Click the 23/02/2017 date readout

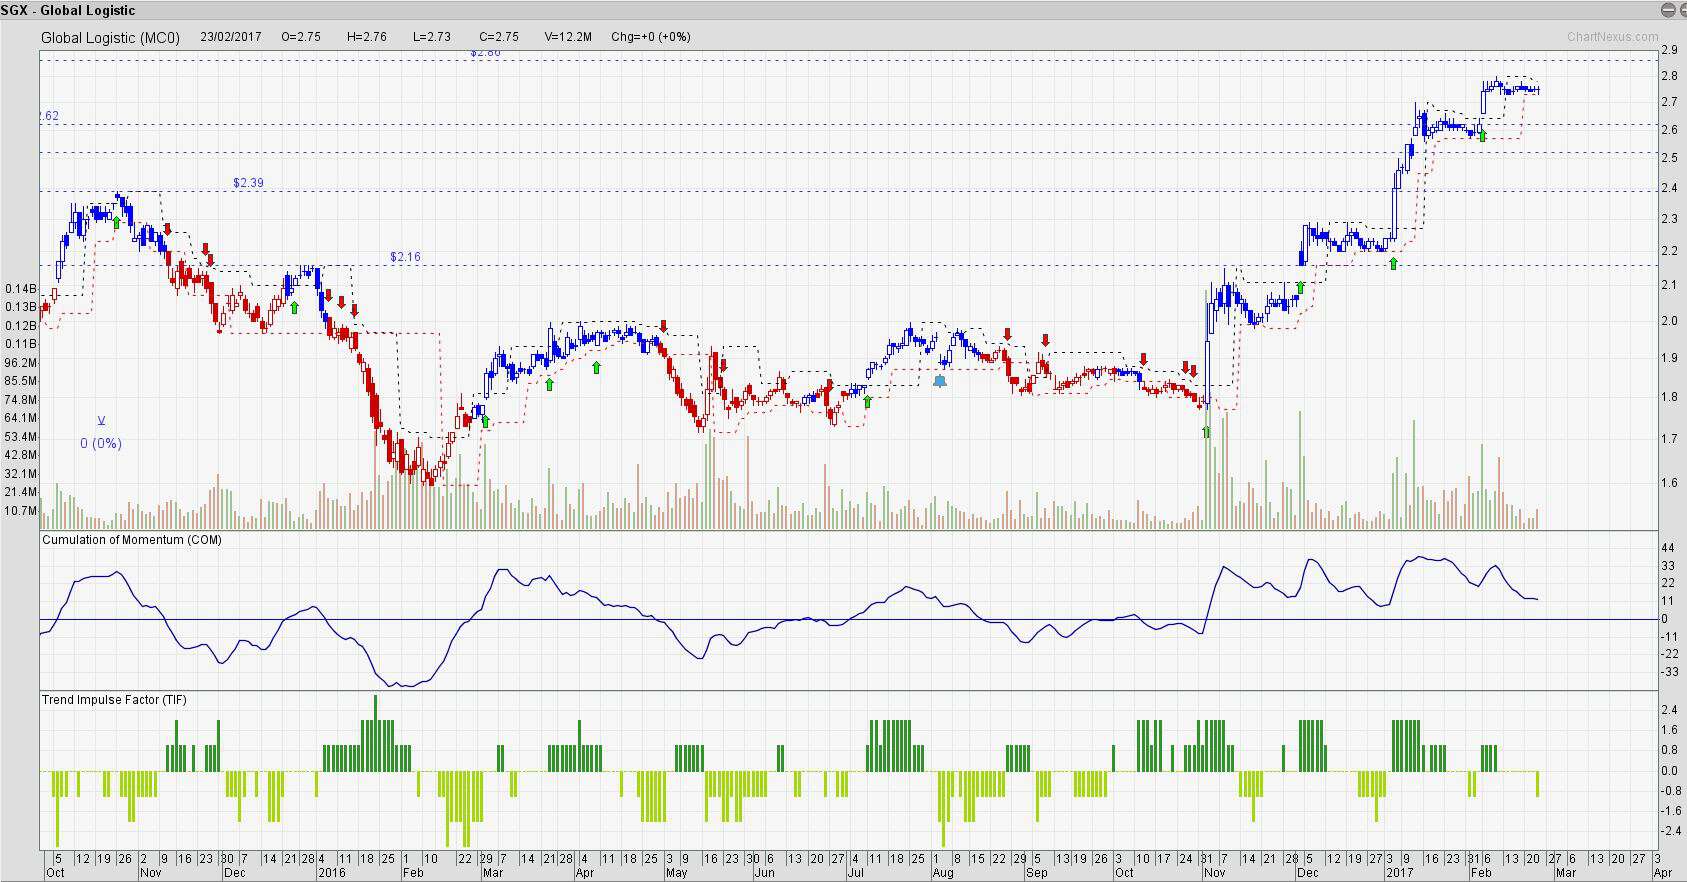coord(231,37)
